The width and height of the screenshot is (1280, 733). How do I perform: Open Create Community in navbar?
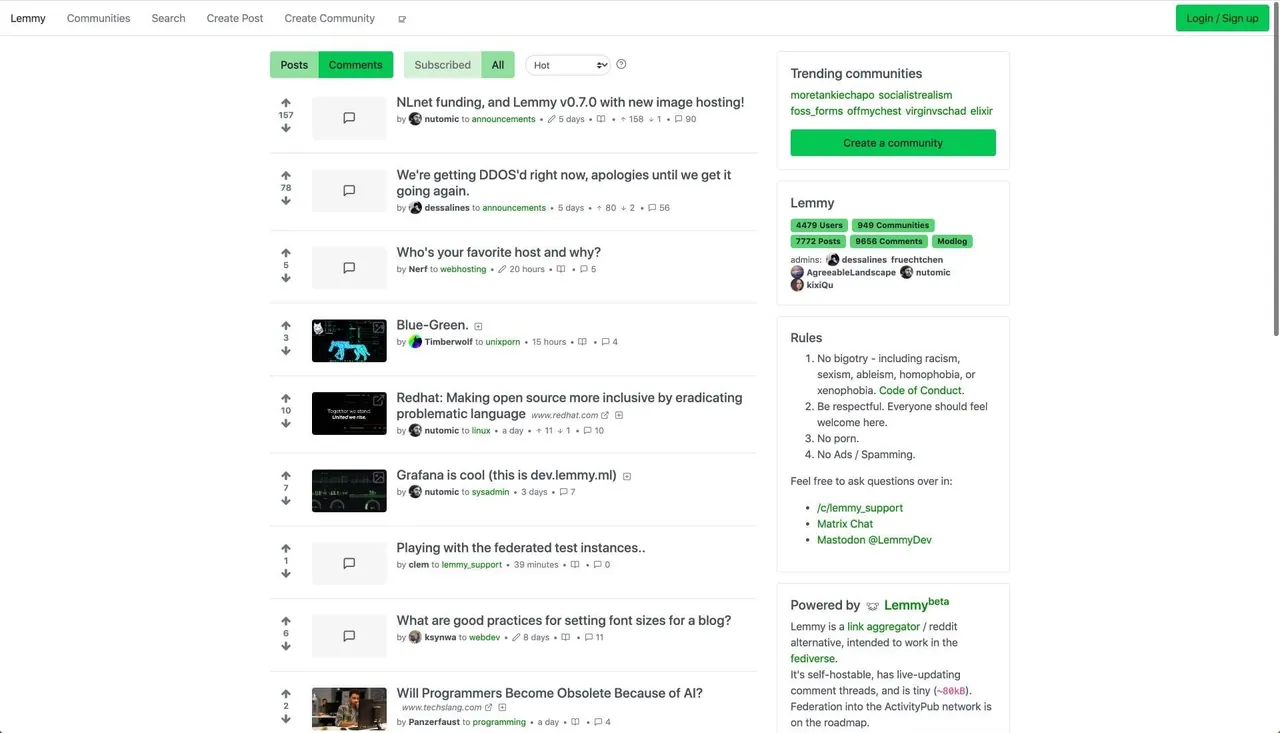330,18
